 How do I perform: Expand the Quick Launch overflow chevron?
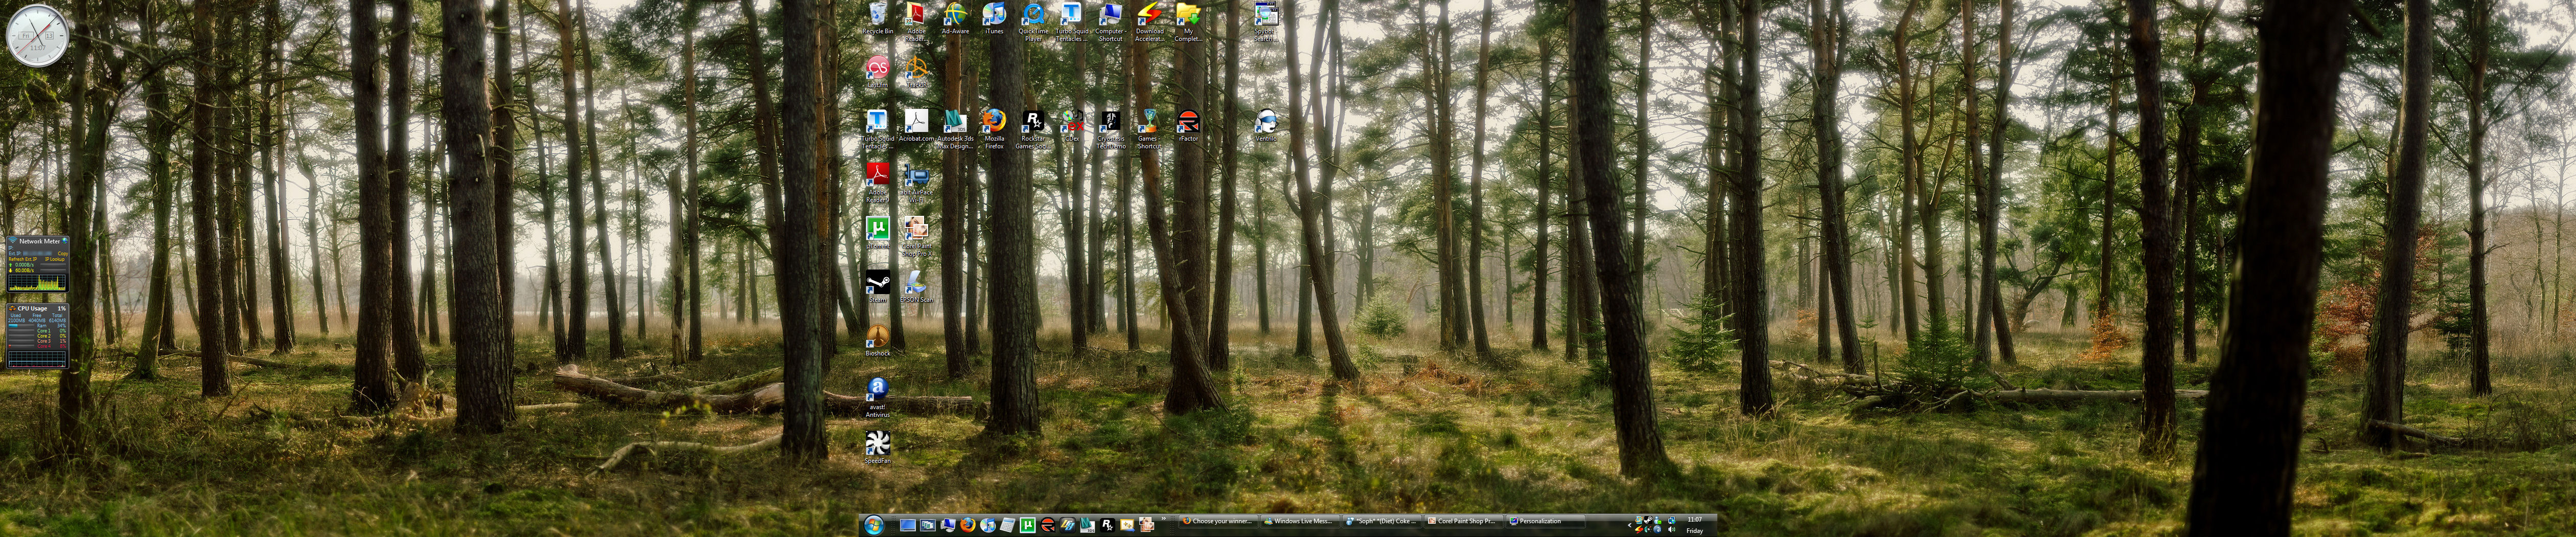pos(1163,519)
